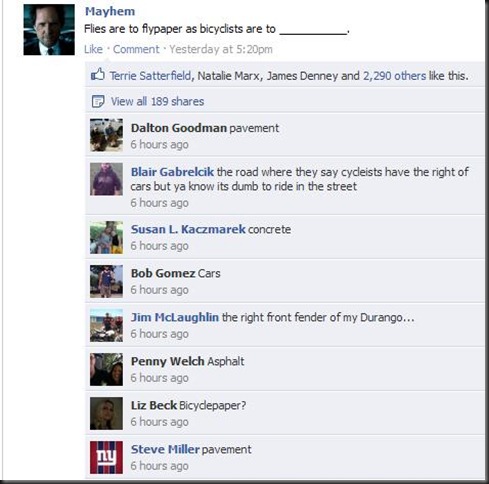
Task: Show the 2,290 others who like this
Action: pos(394,76)
